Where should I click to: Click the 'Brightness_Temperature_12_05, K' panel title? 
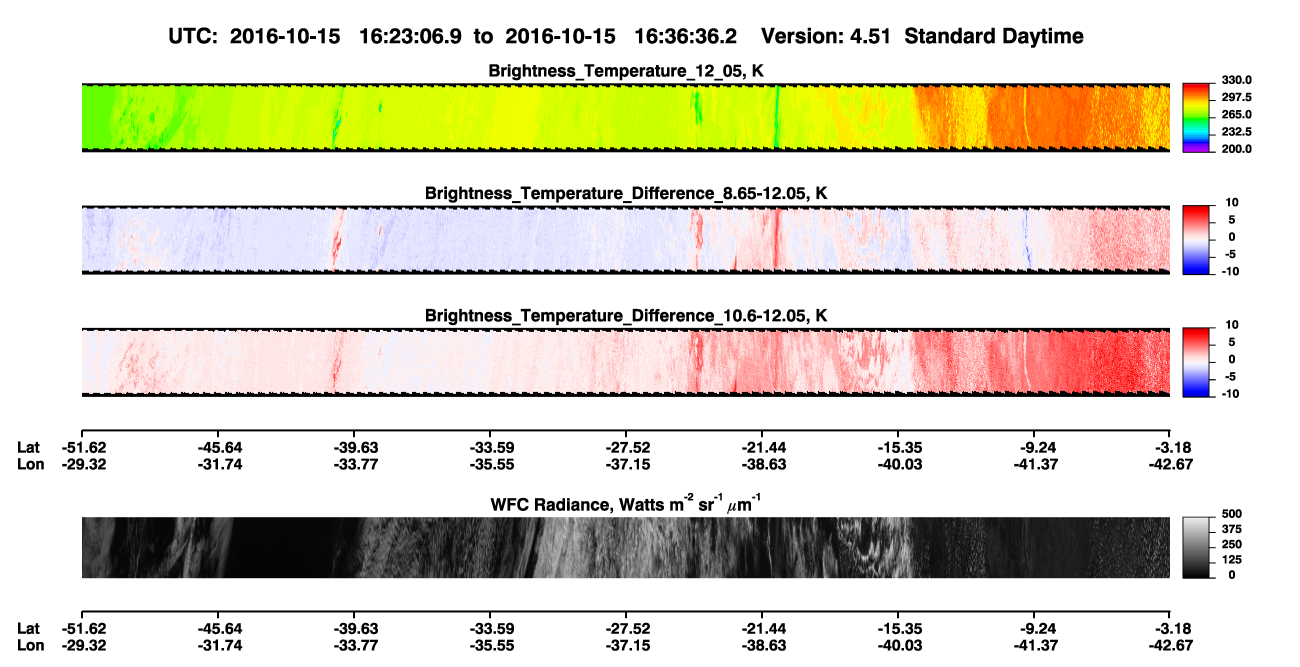click(626, 71)
